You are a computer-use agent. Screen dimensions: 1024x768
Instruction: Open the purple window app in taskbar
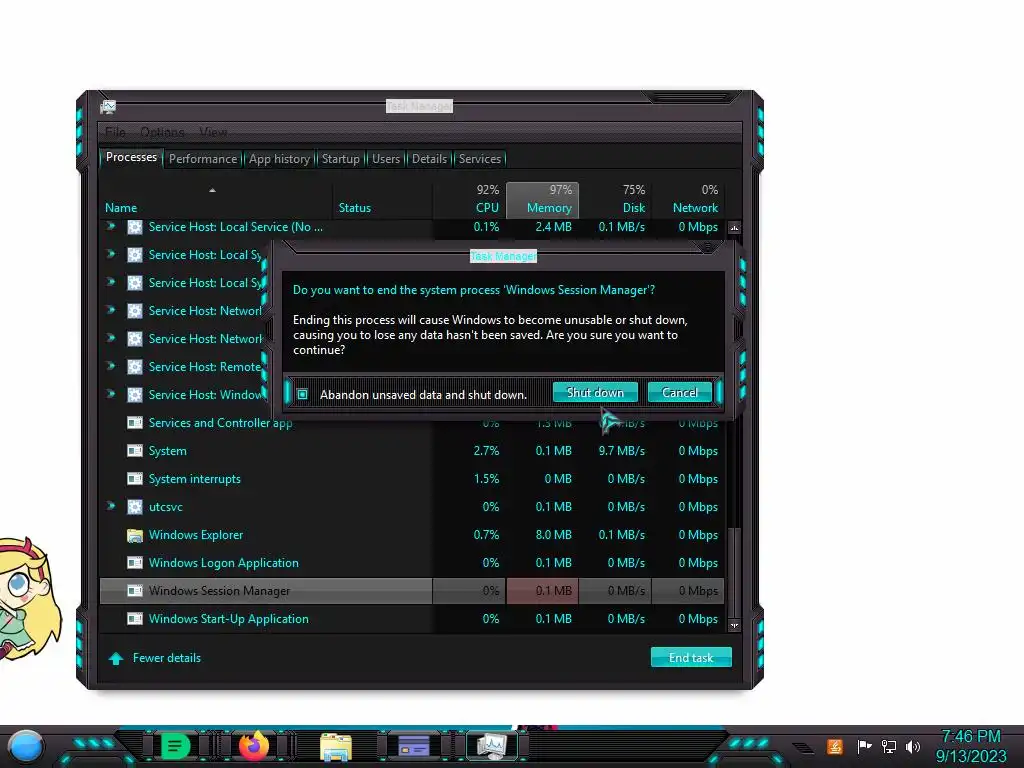click(x=413, y=745)
